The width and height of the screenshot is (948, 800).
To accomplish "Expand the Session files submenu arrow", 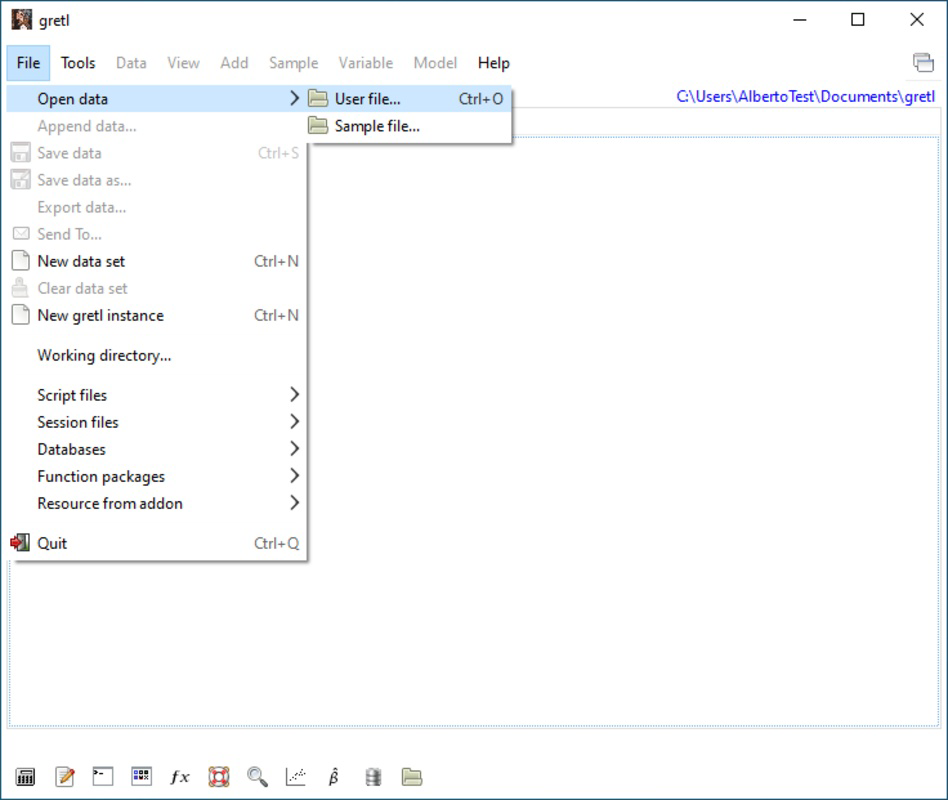I will click(x=294, y=421).
